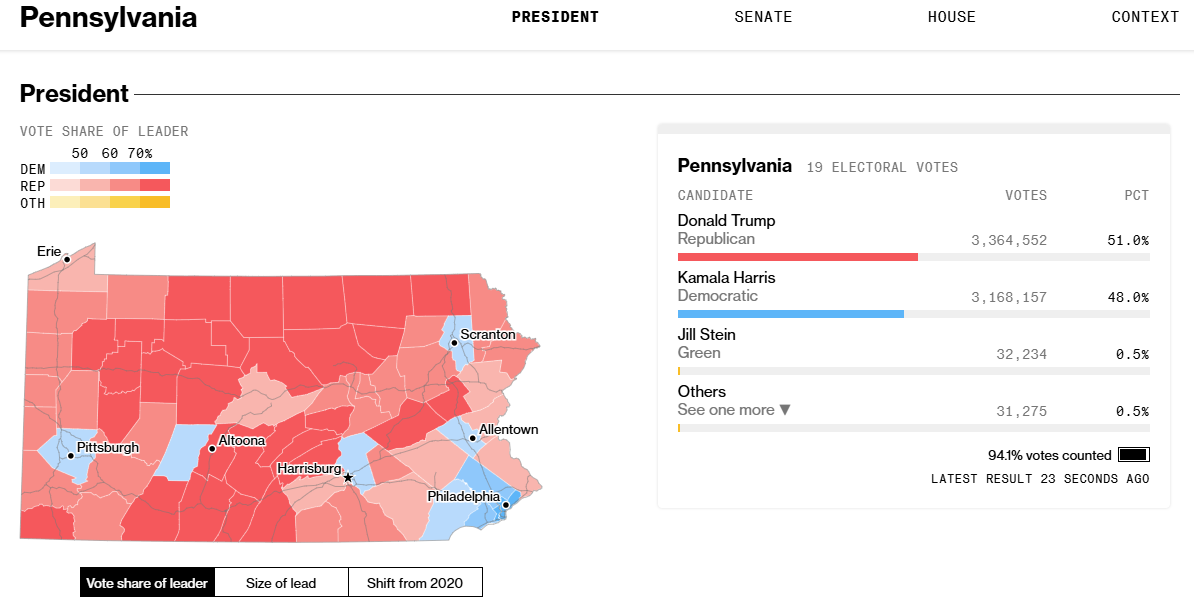
Task: Click the votes counted black box icon
Action: pos(1133,455)
